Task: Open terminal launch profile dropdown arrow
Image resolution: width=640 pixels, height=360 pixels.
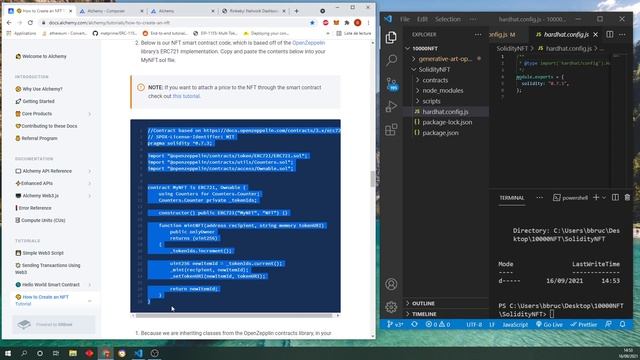Action: [604, 198]
